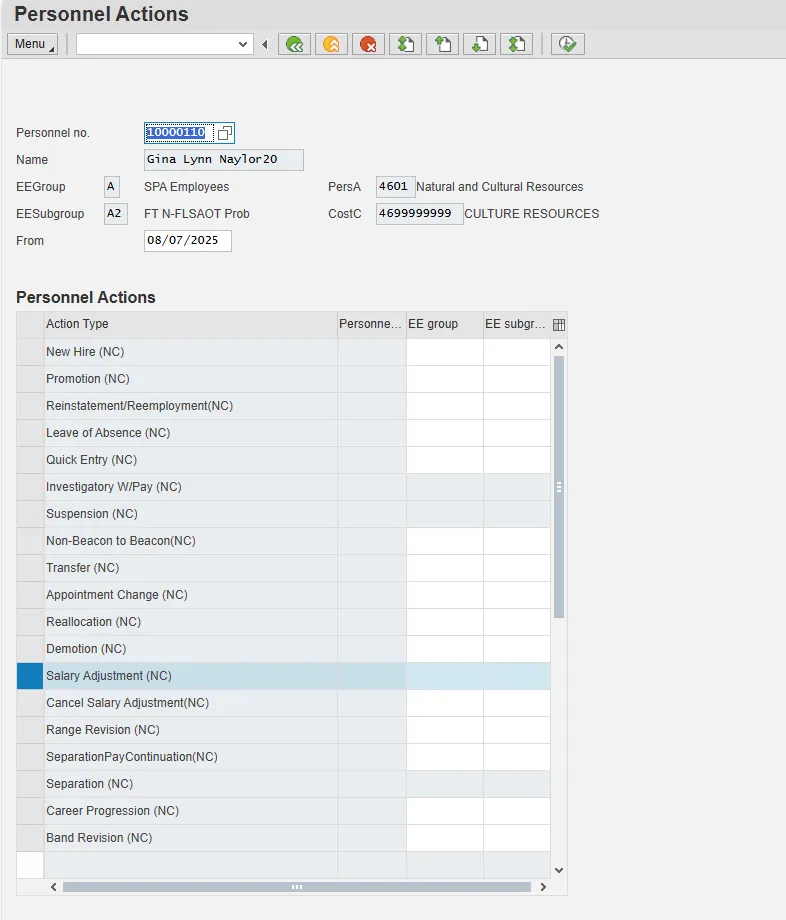The height and width of the screenshot is (920, 786).
Task: Click the green Back toolbar icon
Action: pos(294,44)
